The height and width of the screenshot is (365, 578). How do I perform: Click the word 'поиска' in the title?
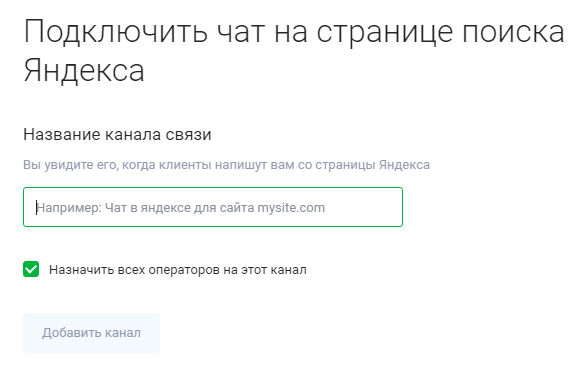click(x=513, y=32)
